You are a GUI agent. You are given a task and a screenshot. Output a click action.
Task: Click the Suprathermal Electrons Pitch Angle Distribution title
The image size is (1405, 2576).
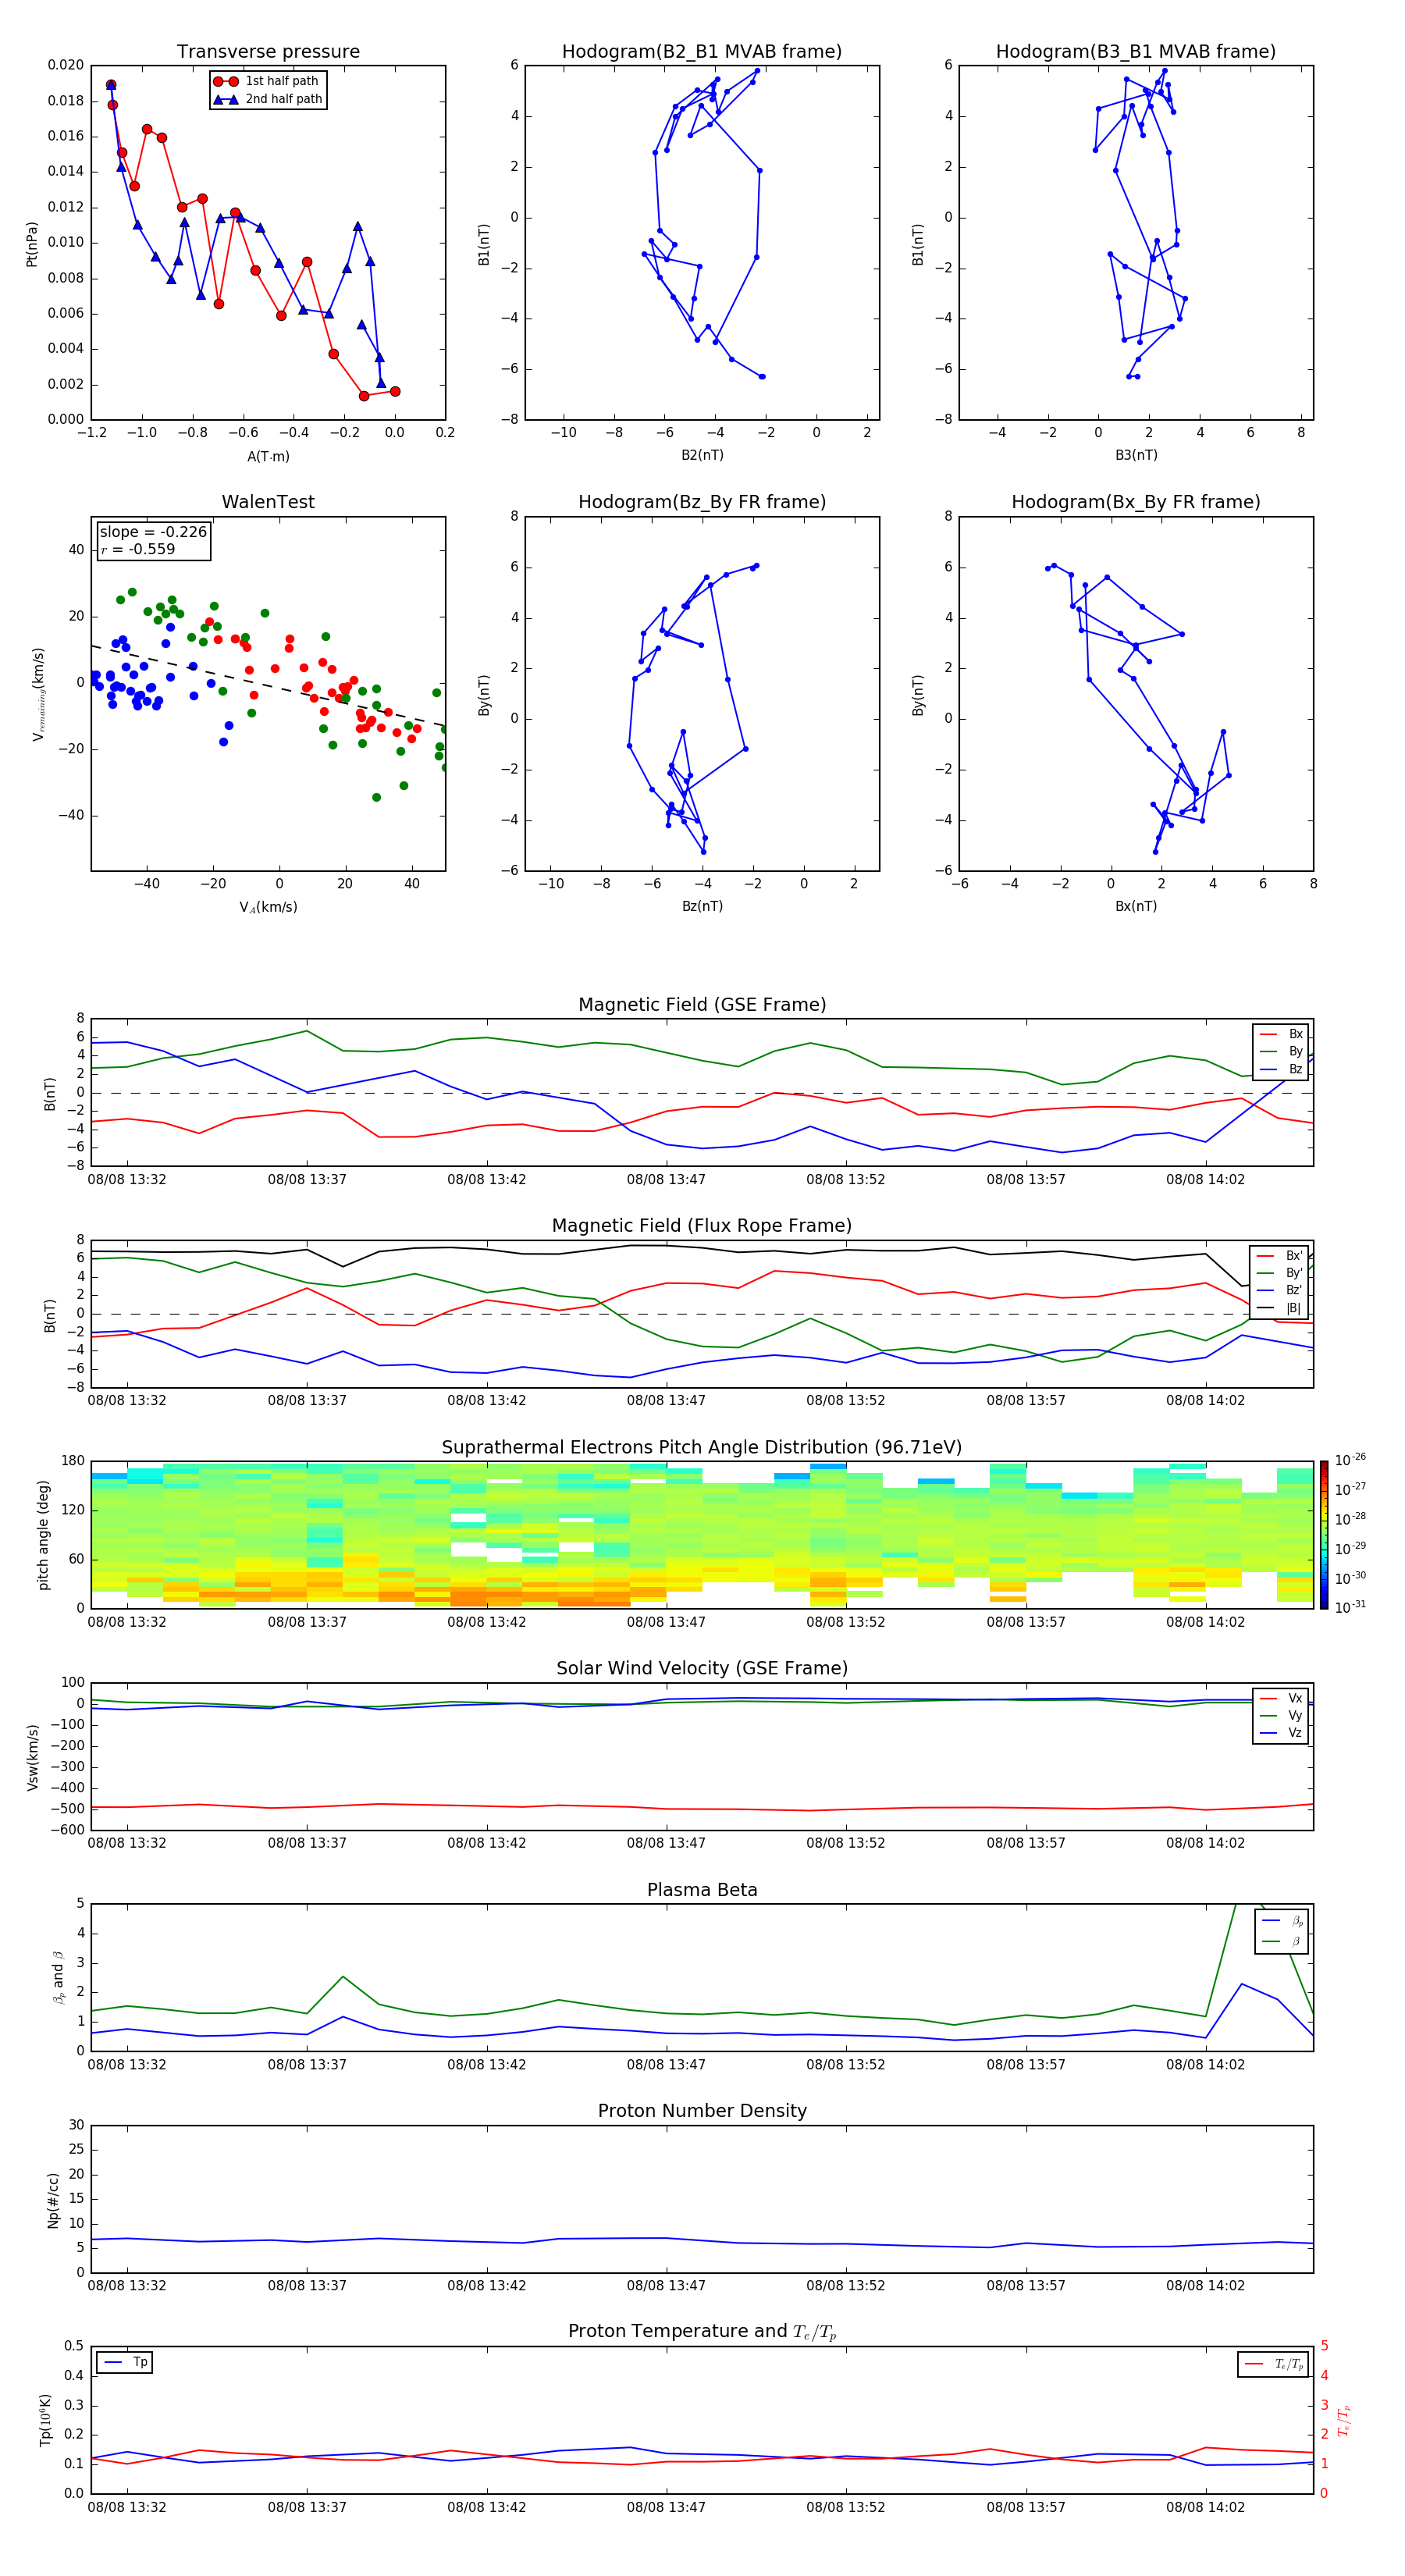[x=702, y=1447]
